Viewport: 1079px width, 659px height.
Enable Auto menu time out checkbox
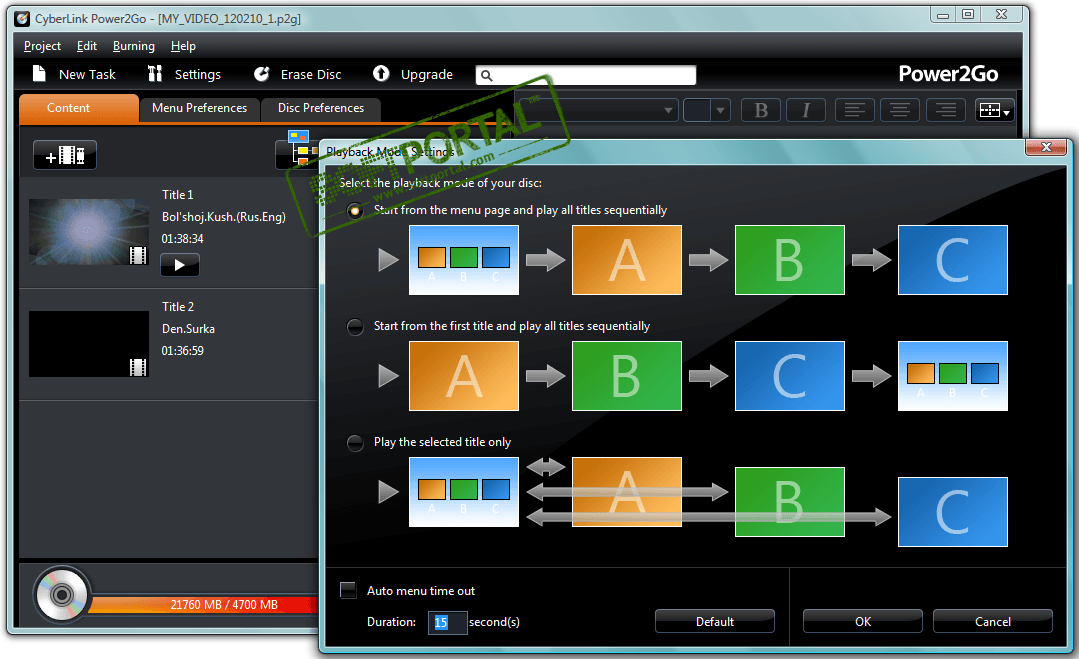(x=348, y=590)
